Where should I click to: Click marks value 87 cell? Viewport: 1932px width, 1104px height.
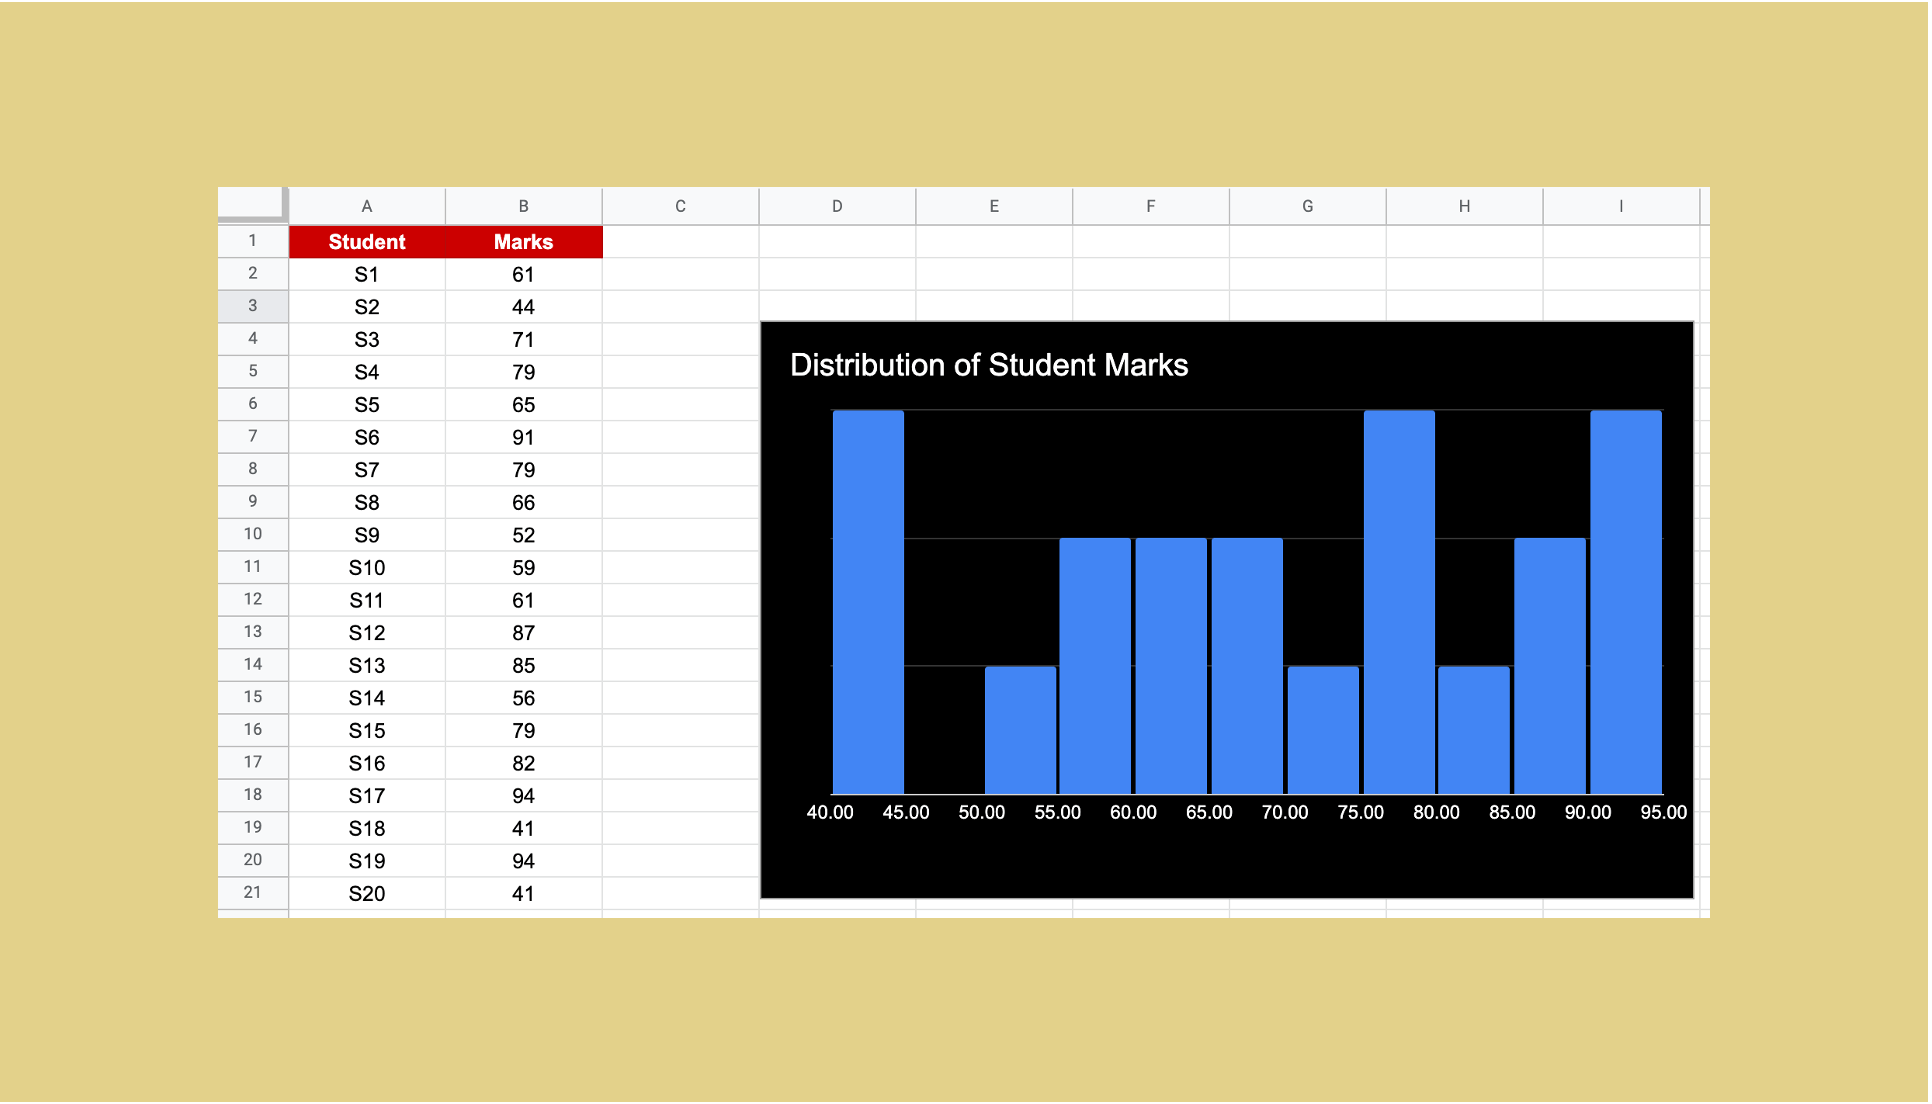(523, 633)
